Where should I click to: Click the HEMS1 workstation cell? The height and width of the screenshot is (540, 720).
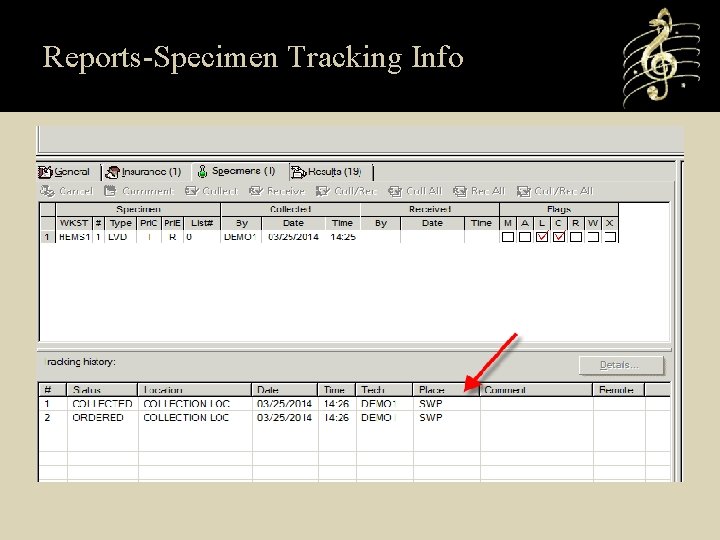tap(74, 237)
